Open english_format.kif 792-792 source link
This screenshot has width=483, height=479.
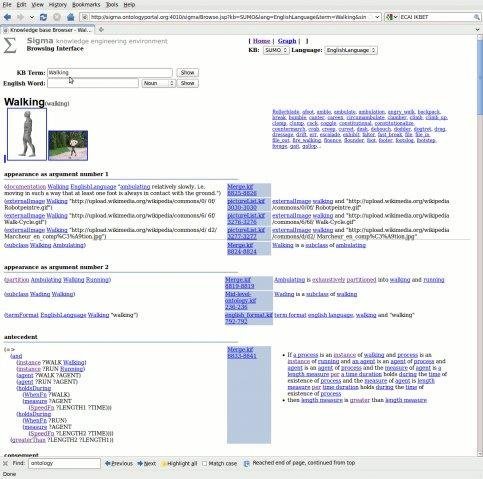[248, 318]
